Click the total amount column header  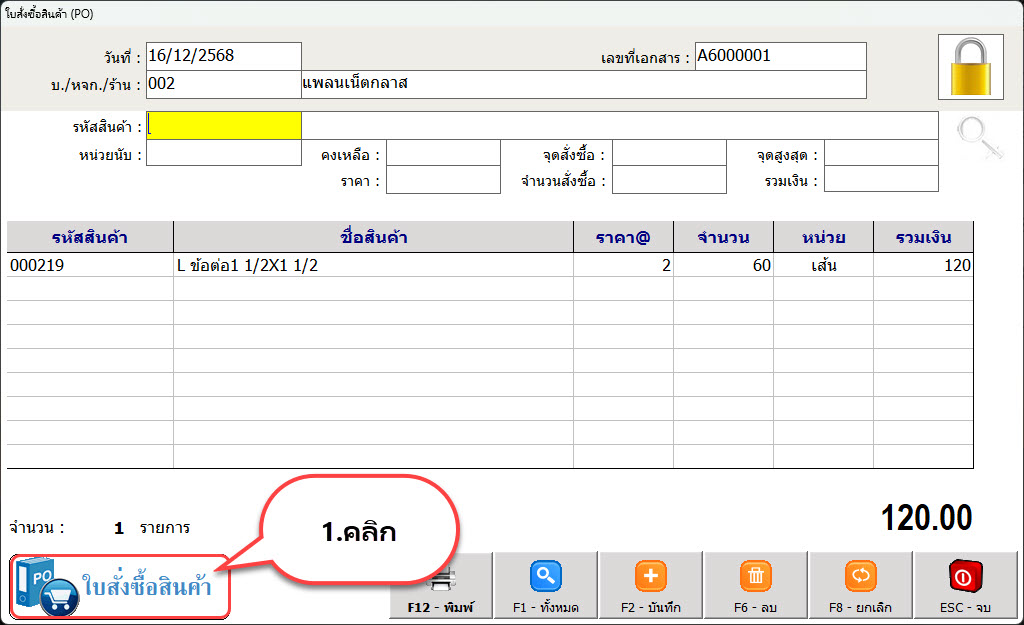click(923, 238)
